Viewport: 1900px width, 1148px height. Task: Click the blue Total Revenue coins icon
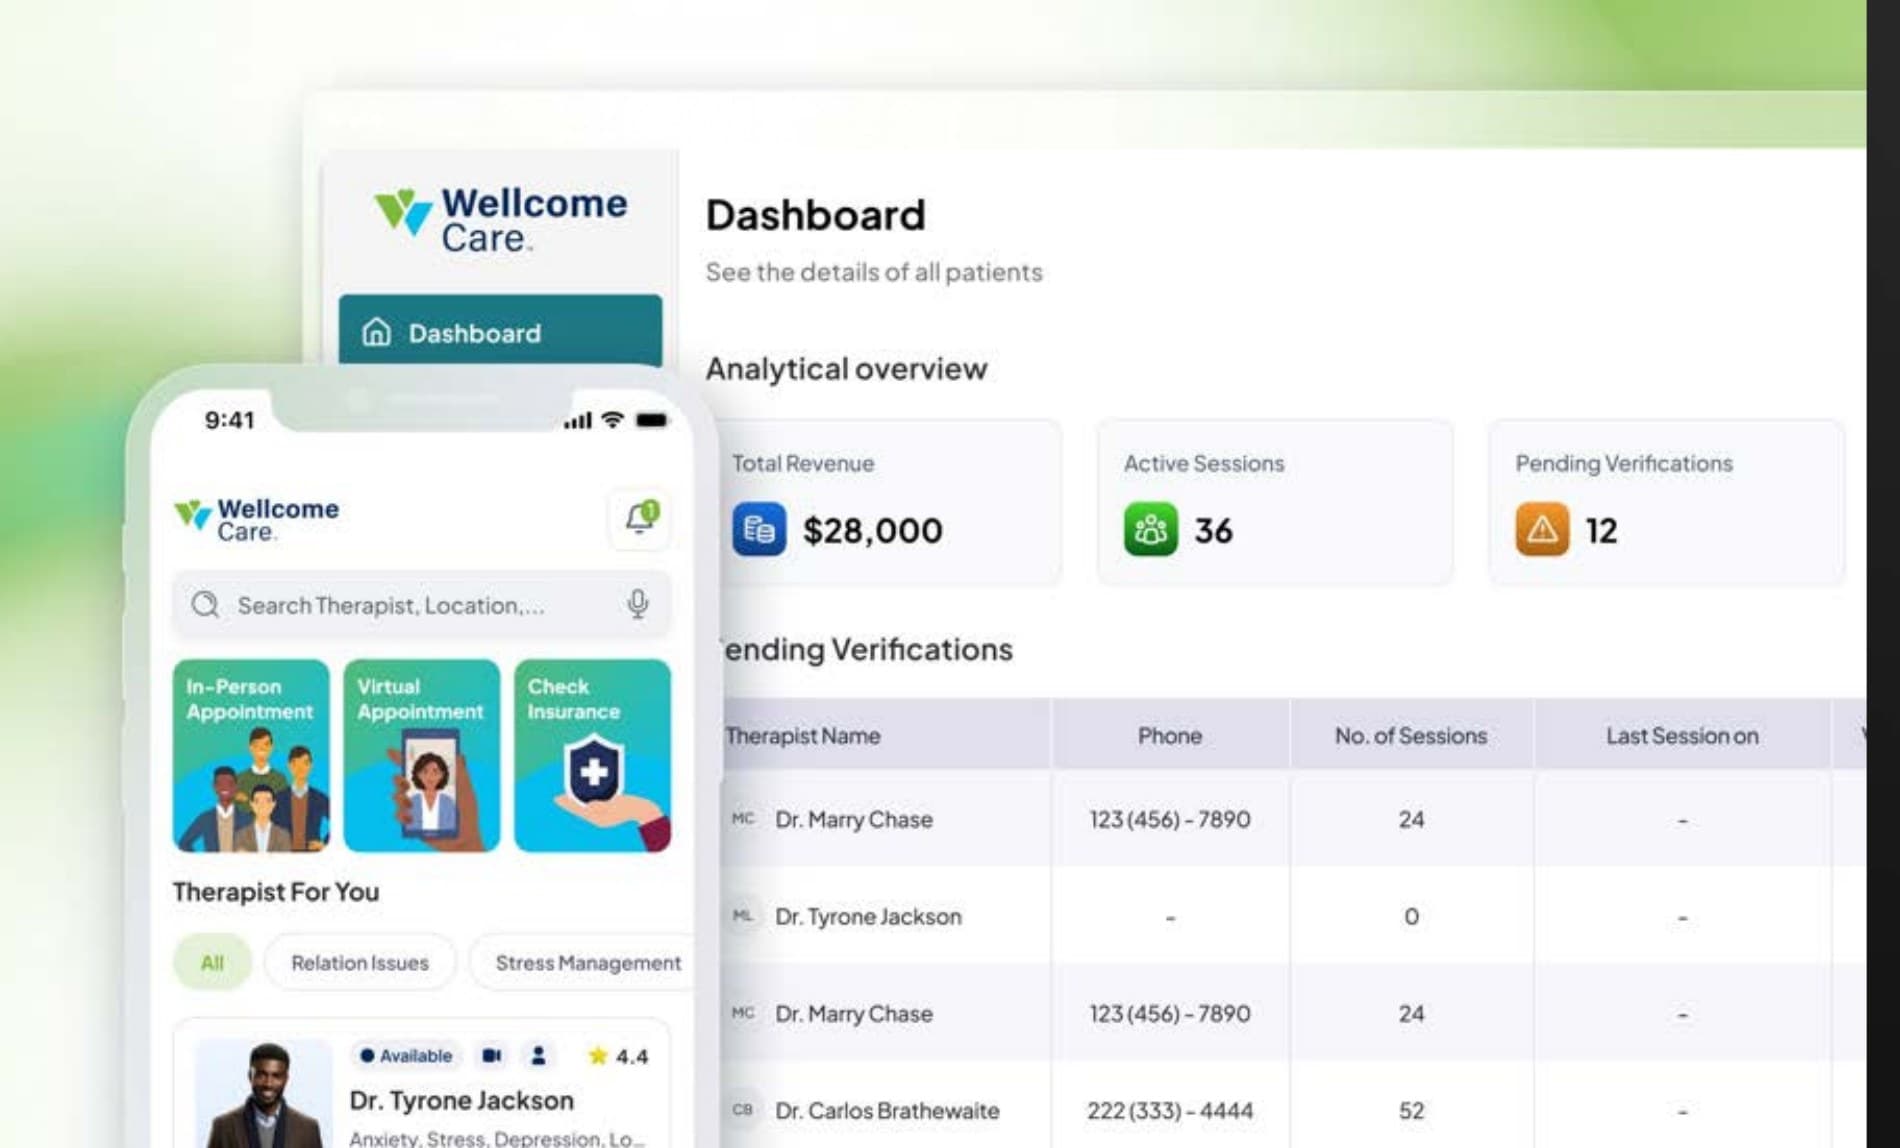[759, 529]
